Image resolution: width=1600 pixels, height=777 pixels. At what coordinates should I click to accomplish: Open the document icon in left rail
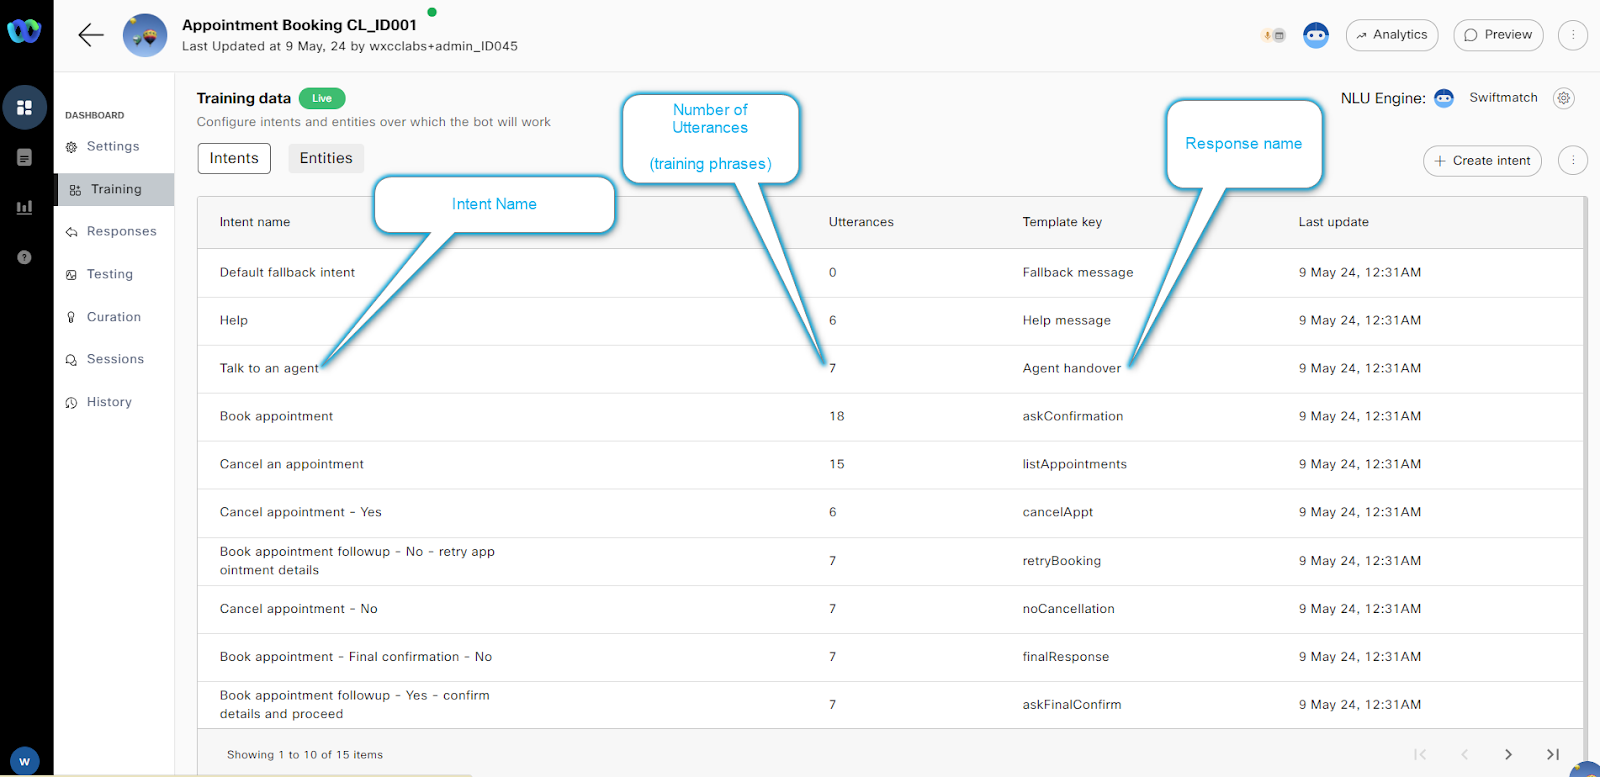point(25,158)
